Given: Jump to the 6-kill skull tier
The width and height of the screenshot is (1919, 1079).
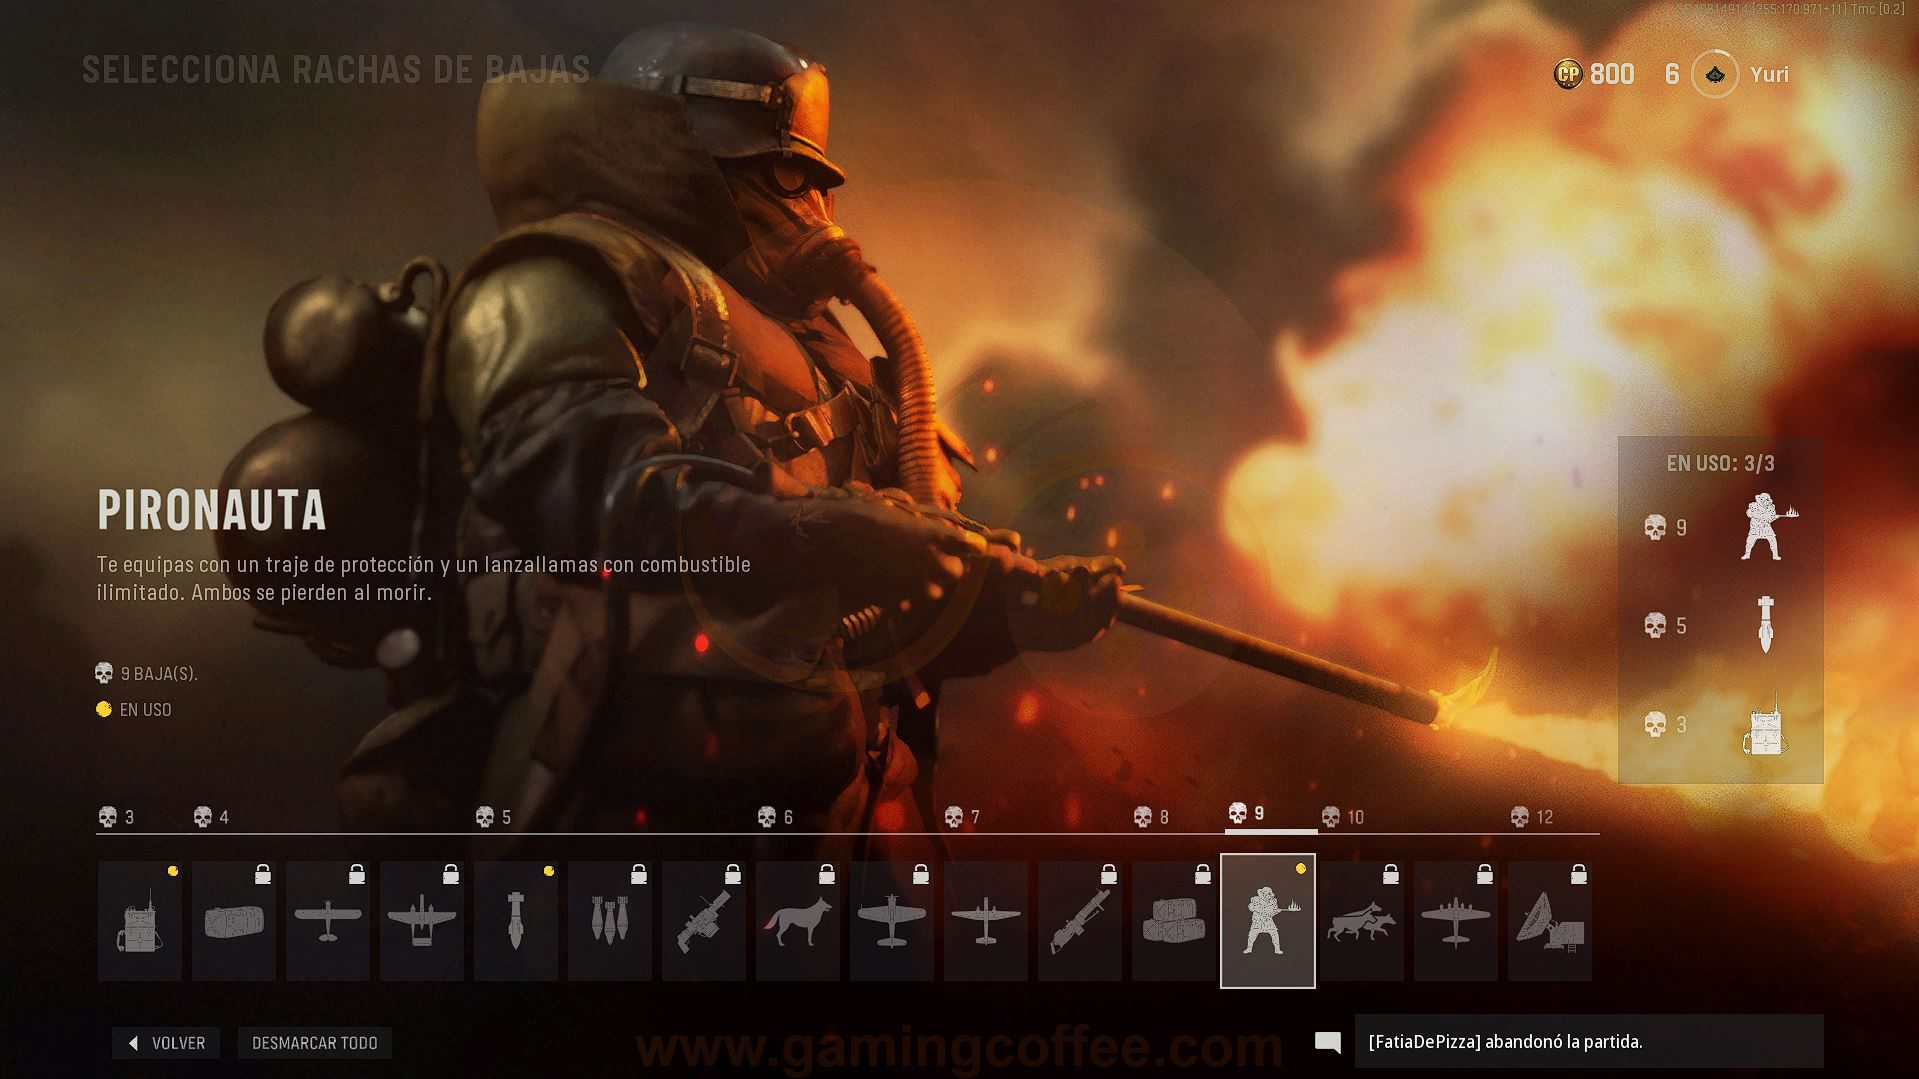Looking at the screenshot, I should point(775,817).
